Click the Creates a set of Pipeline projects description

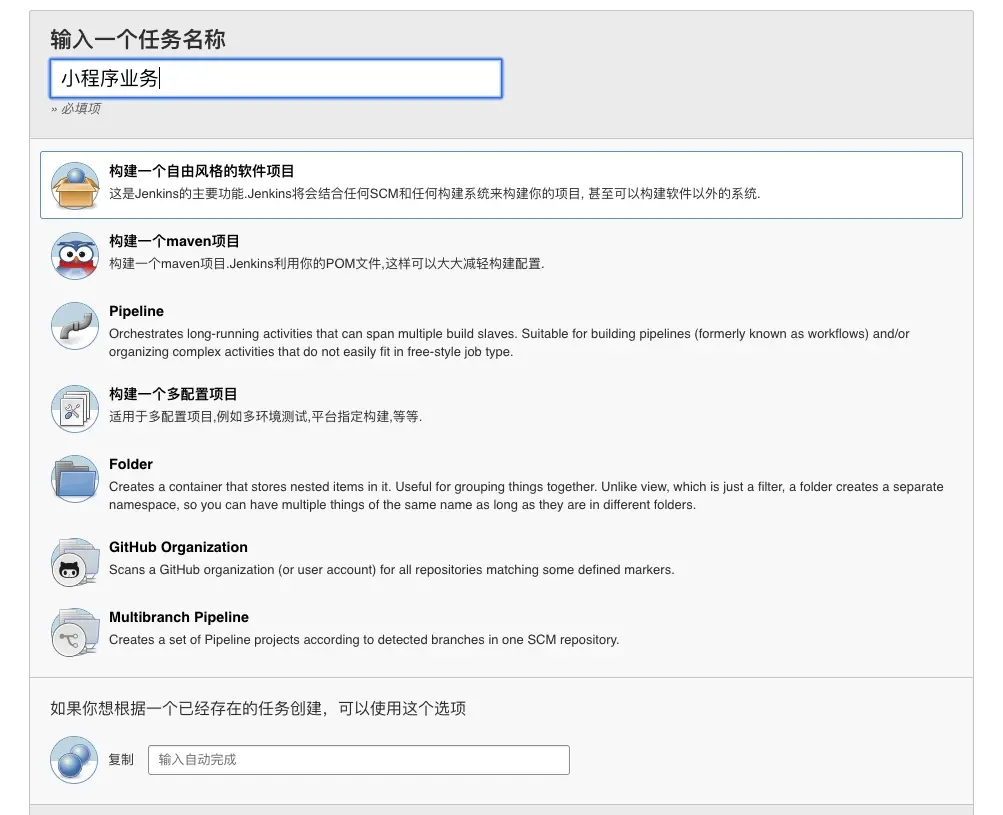coord(364,640)
